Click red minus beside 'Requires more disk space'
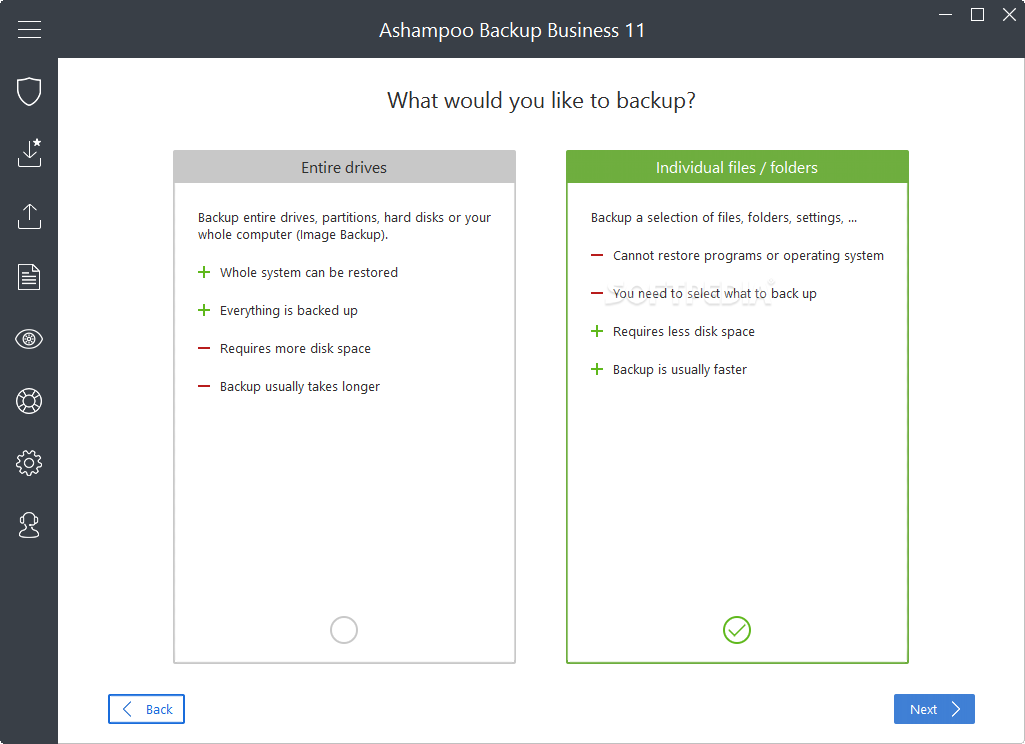 [204, 348]
